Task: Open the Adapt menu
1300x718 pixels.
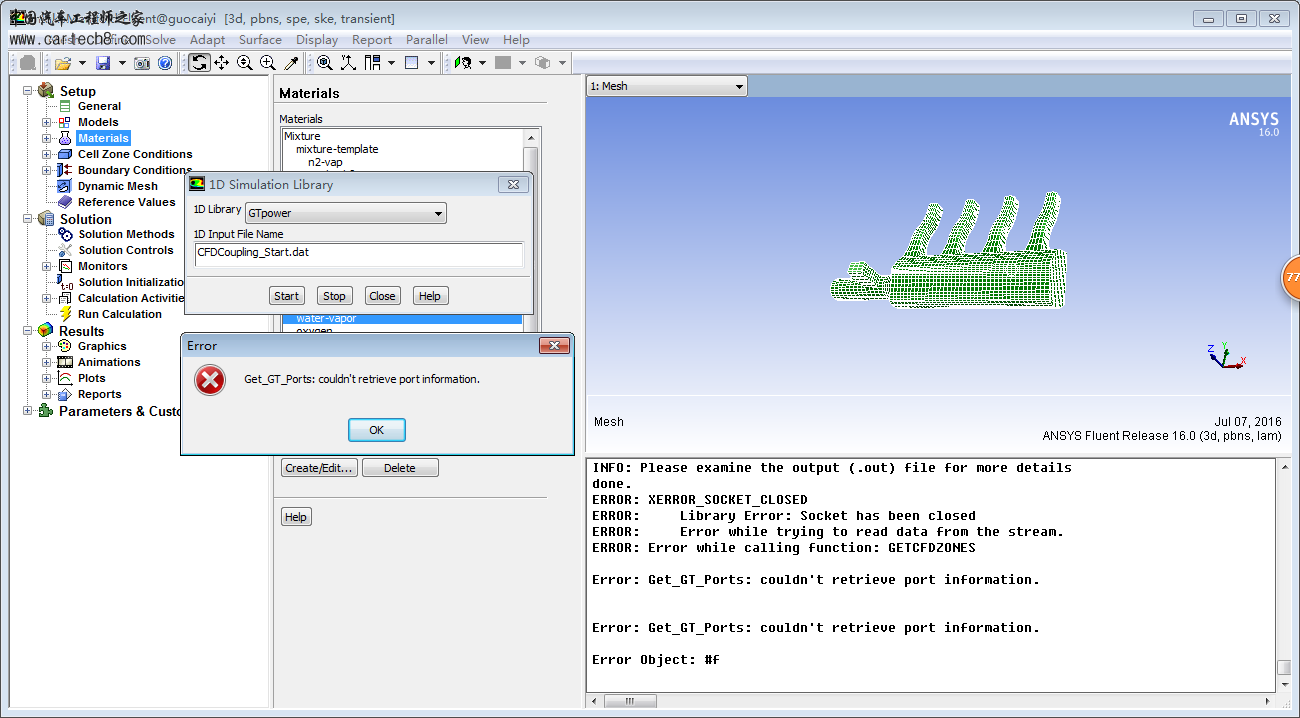Action: pyautogui.click(x=207, y=40)
